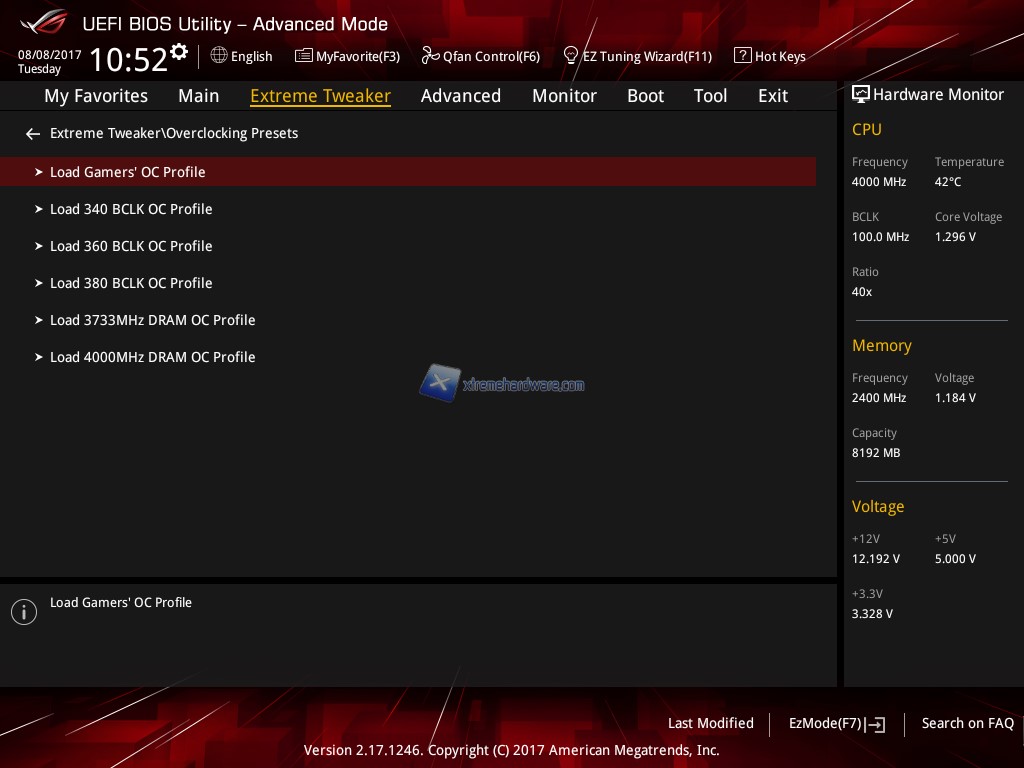Viewport: 1024px width, 768px height.
Task: Click the settings gear next to the clock
Action: click(179, 52)
